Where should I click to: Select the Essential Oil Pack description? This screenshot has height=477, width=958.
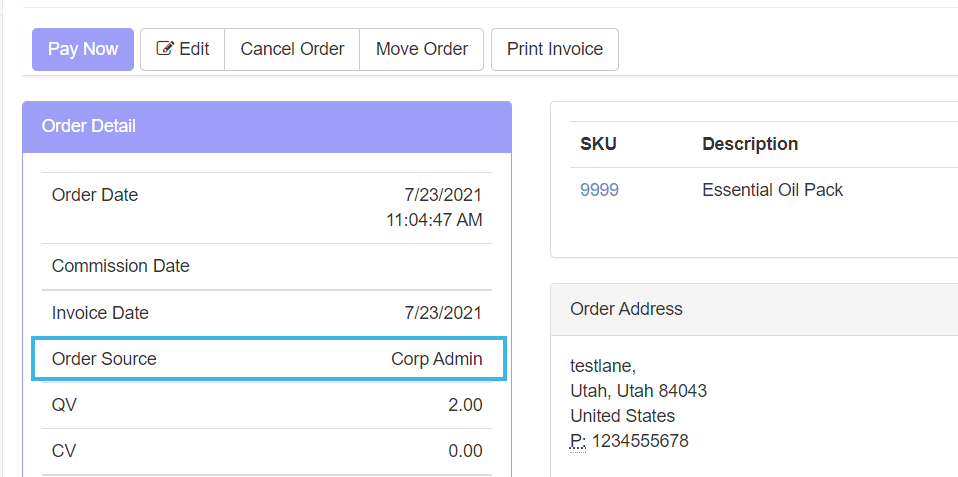click(x=772, y=190)
